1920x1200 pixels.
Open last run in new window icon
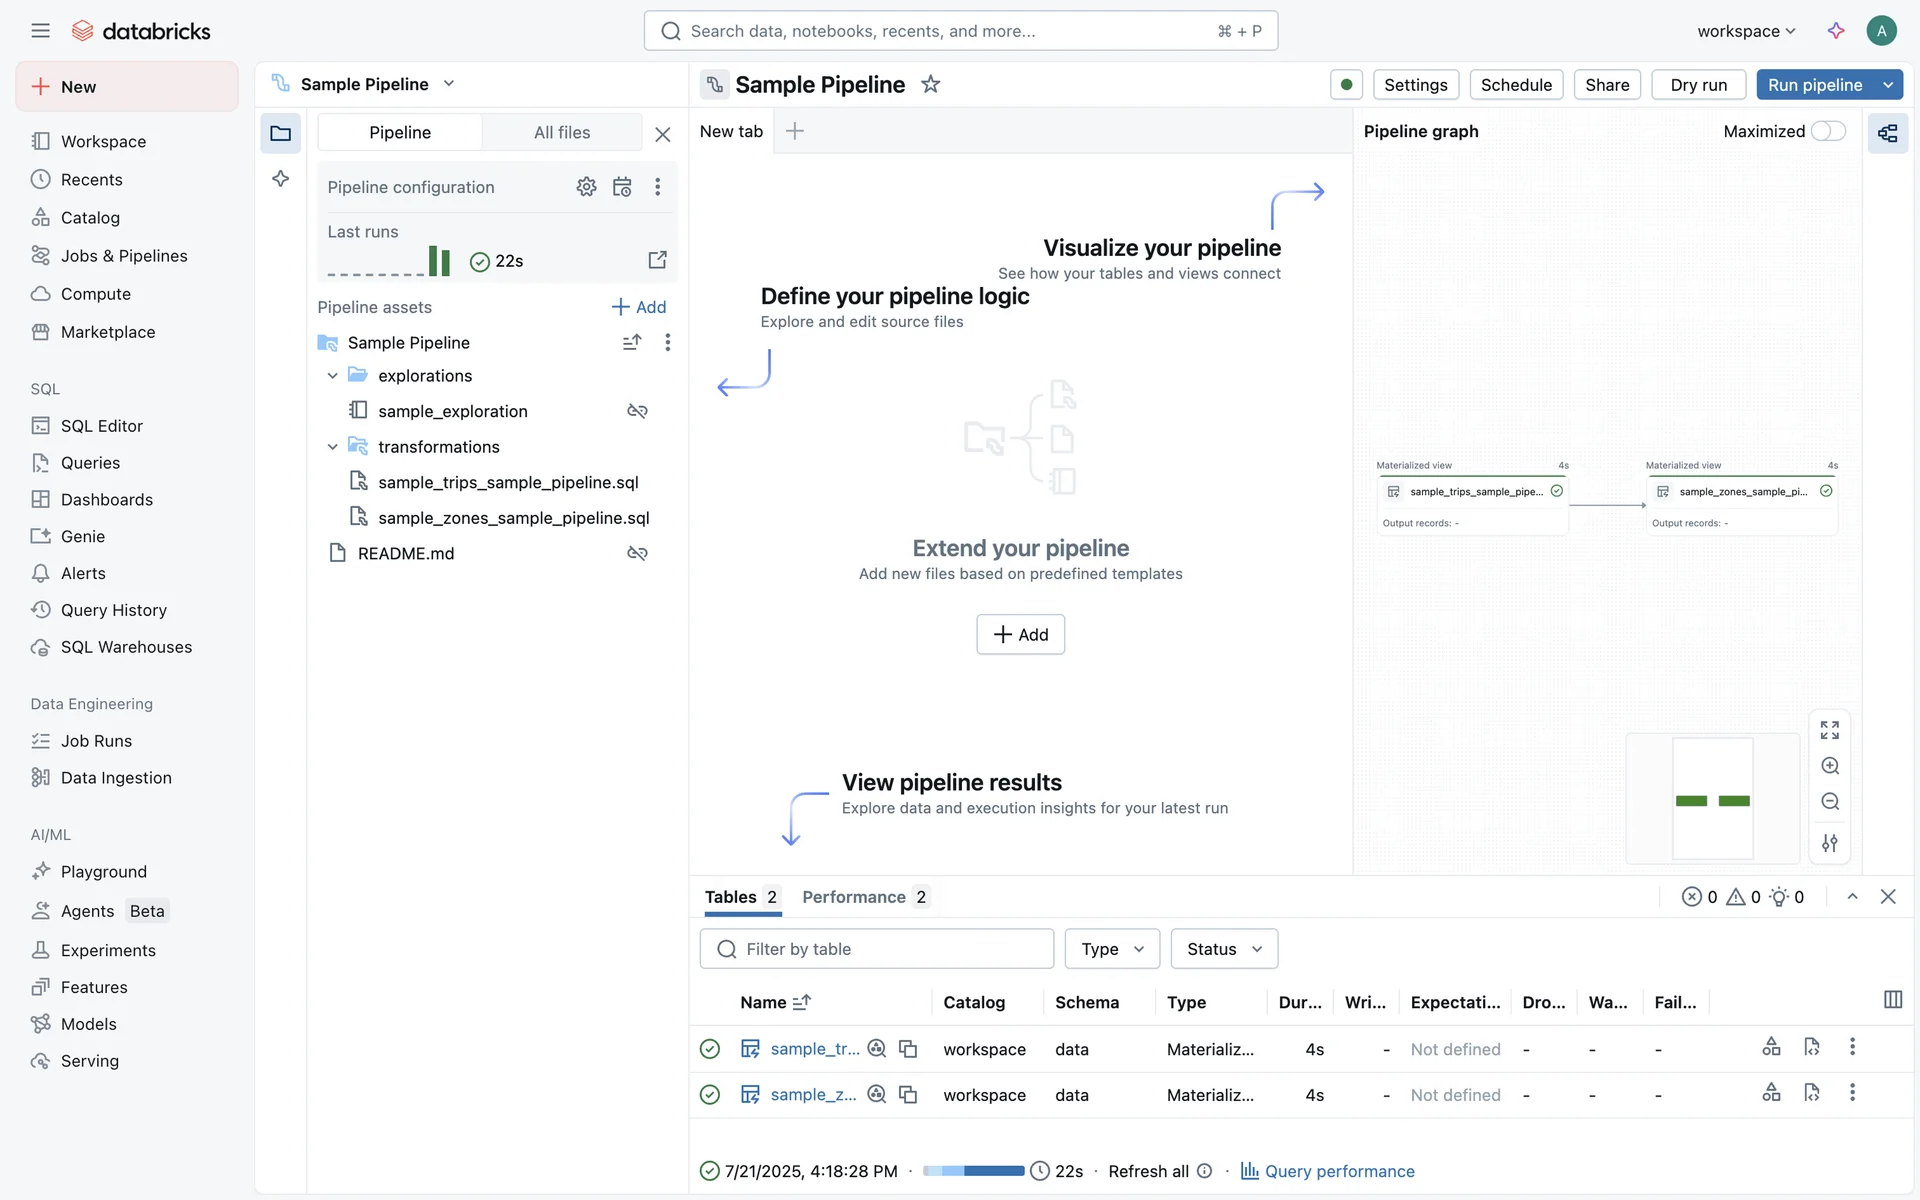point(657,260)
